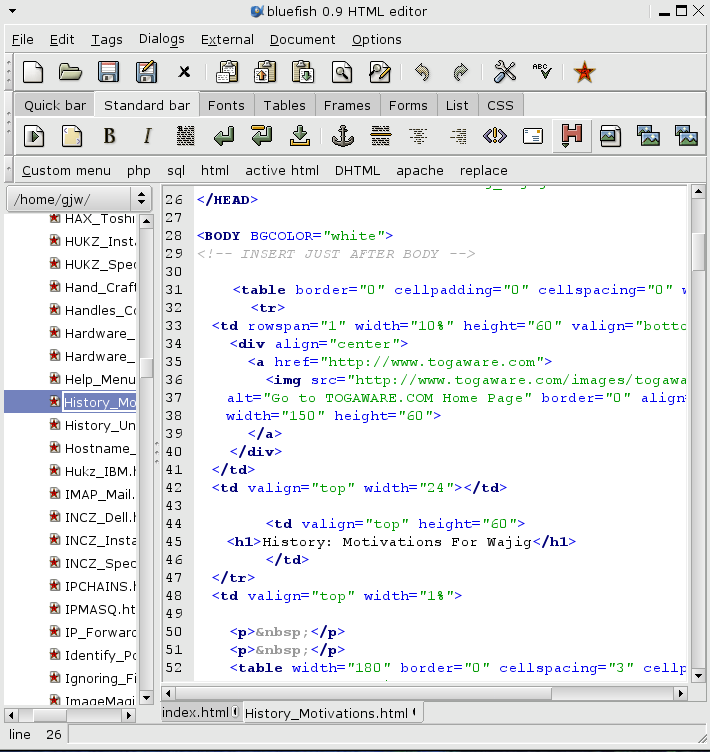The image size is (710, 752).
Task: Save the document with the floppy icon
Action: [x=108, y=72]
